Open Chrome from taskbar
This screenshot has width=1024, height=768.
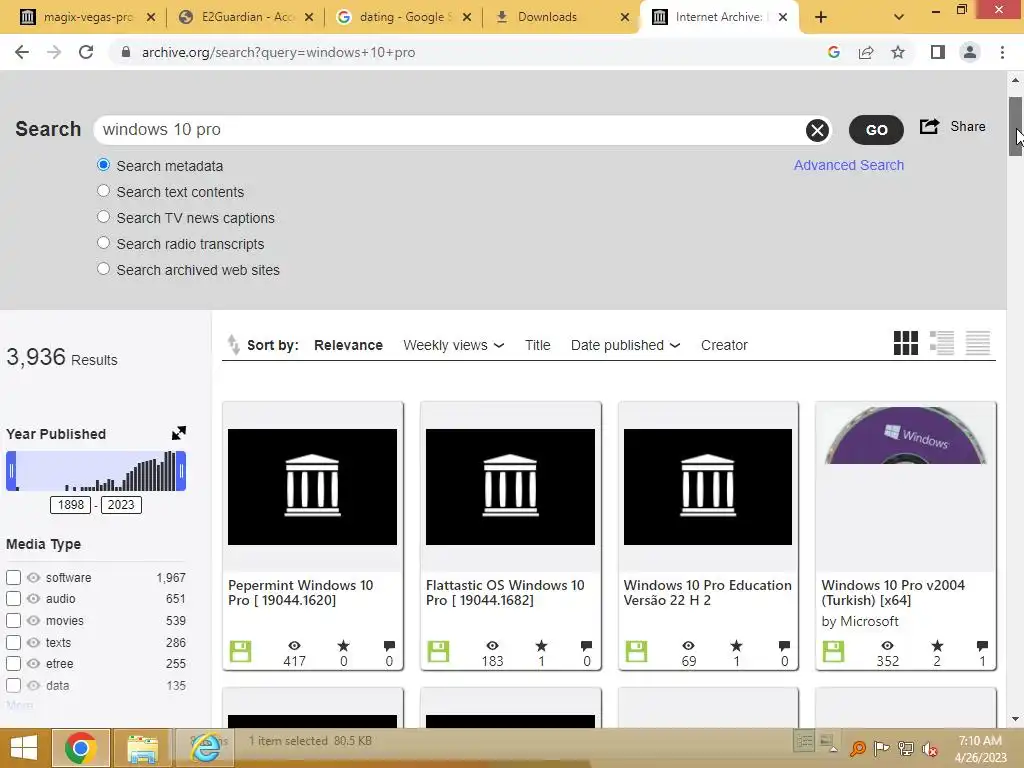pos(80,748)
